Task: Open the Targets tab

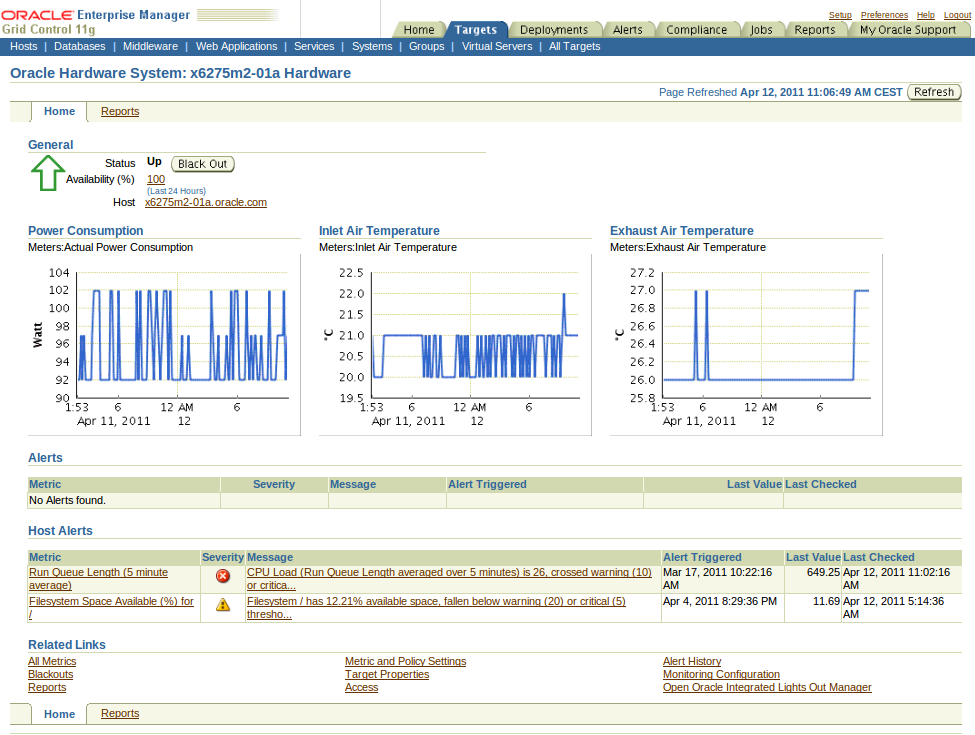Action: (476, 29)
